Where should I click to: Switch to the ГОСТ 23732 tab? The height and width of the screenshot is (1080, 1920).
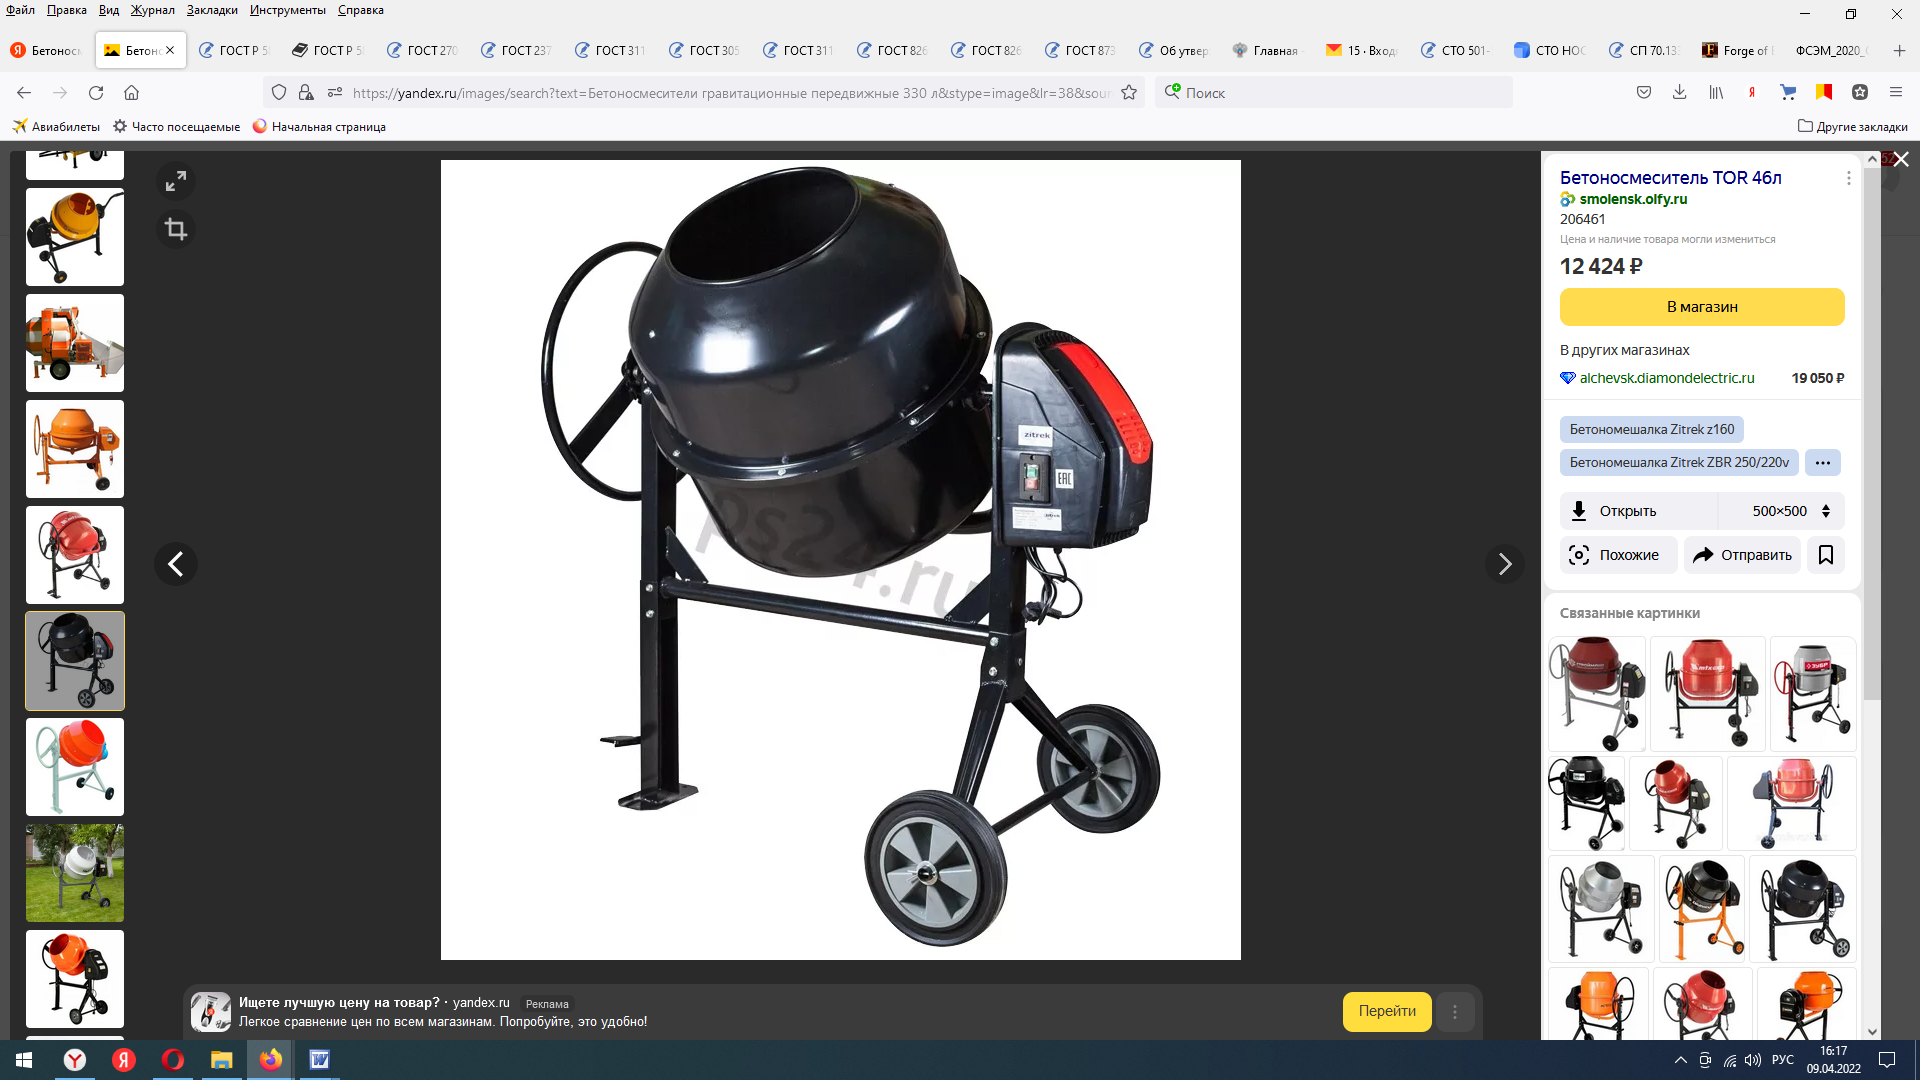pyautogui.click(x=516, y=50)
